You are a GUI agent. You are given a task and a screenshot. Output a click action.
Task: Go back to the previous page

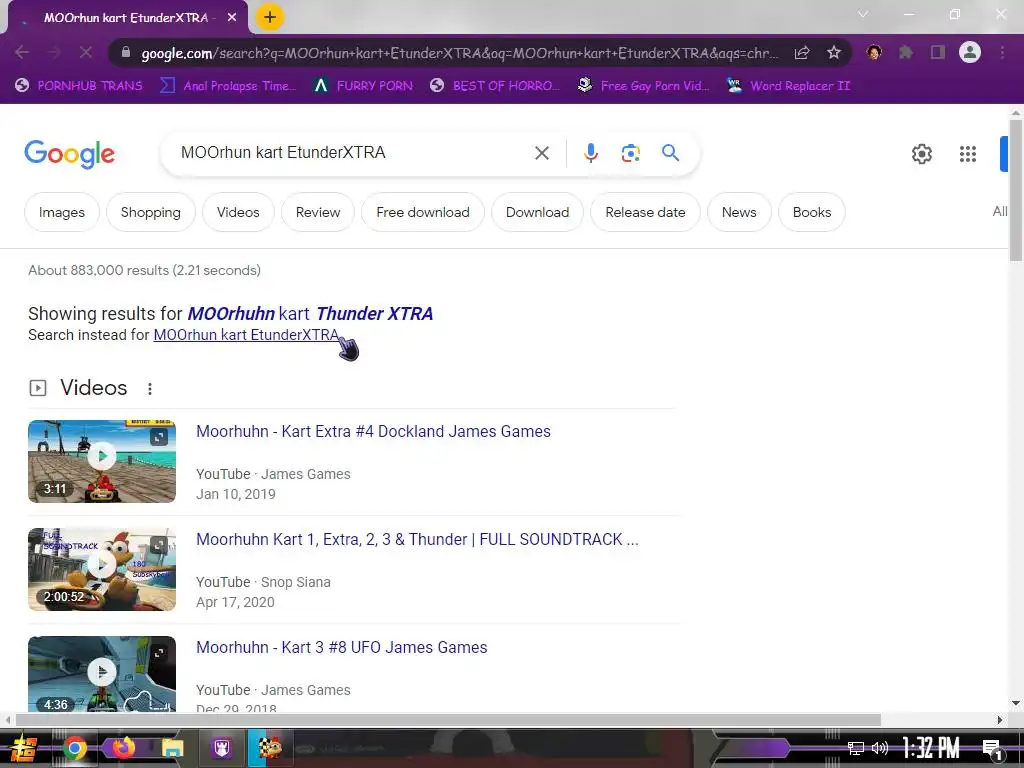(x=22, y=52)
